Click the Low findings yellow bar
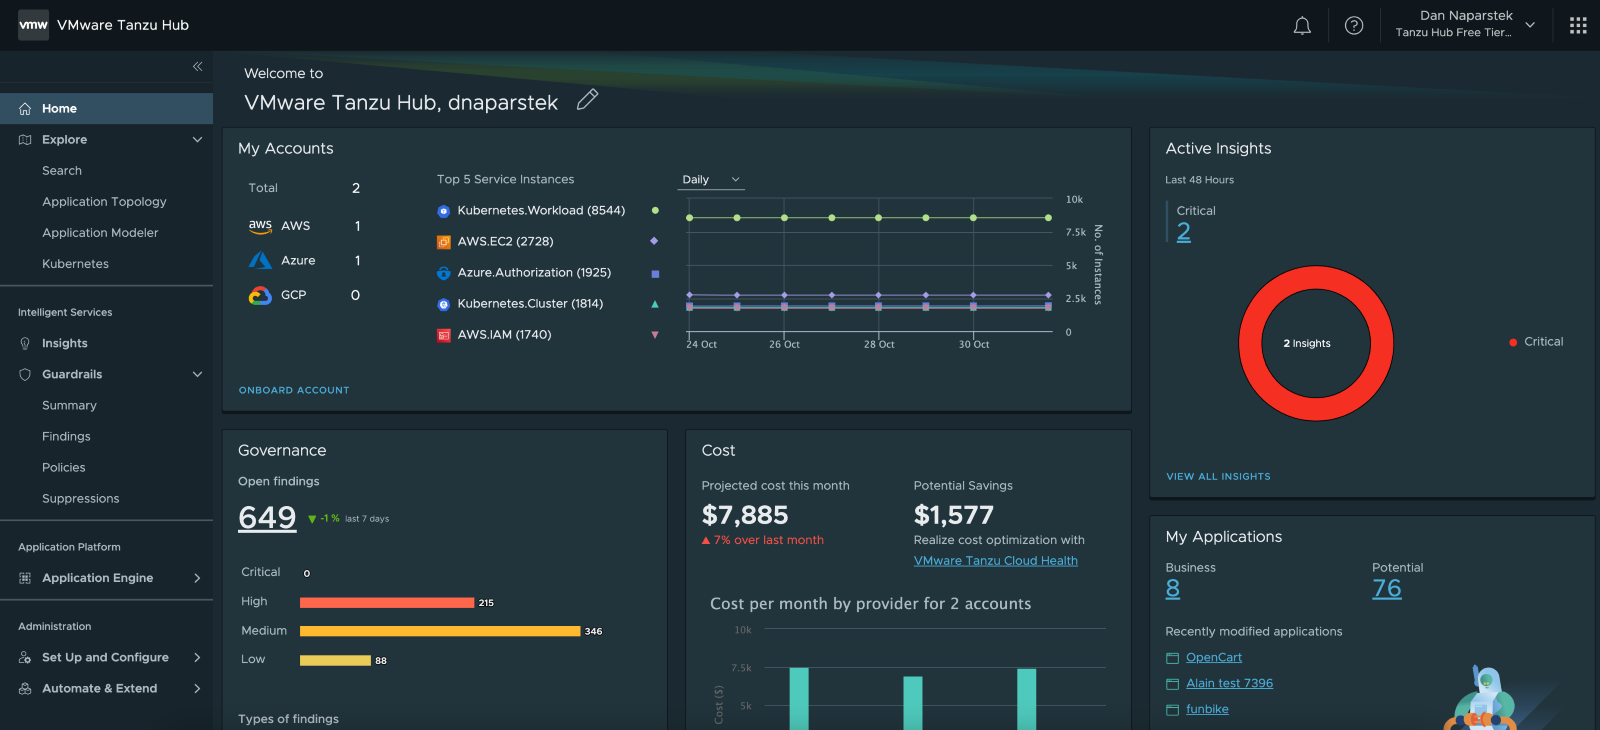This screenshot has width=1600, height=730. pyautogui.click(x=335, y=661)
